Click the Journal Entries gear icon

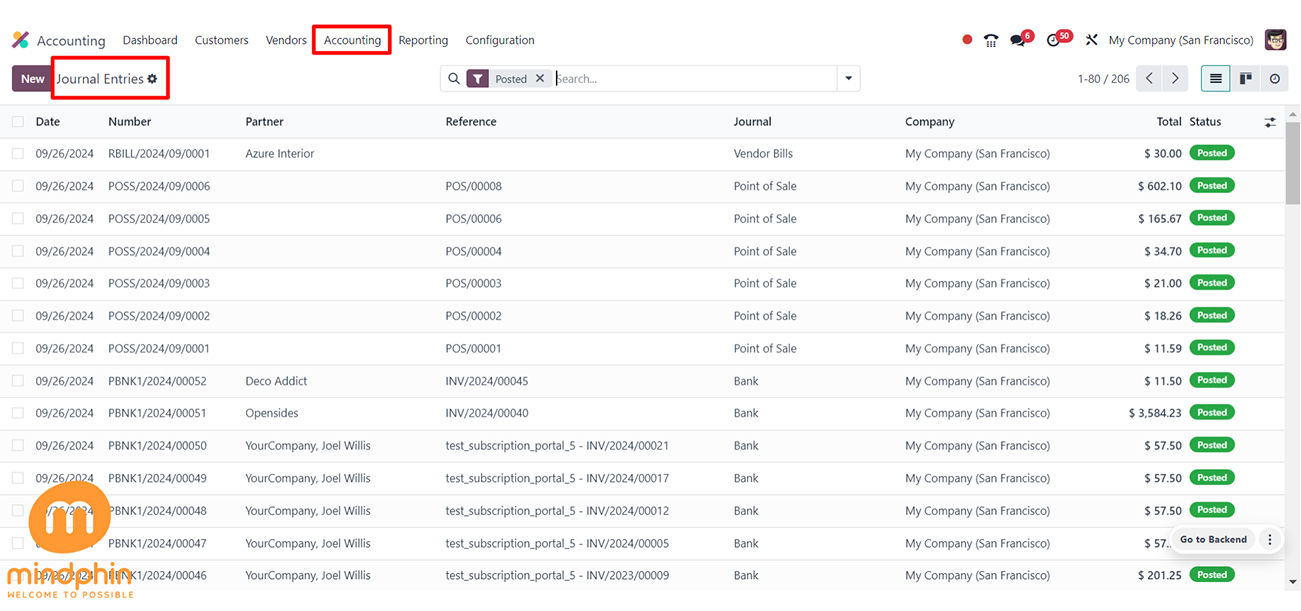coord(153,79)
